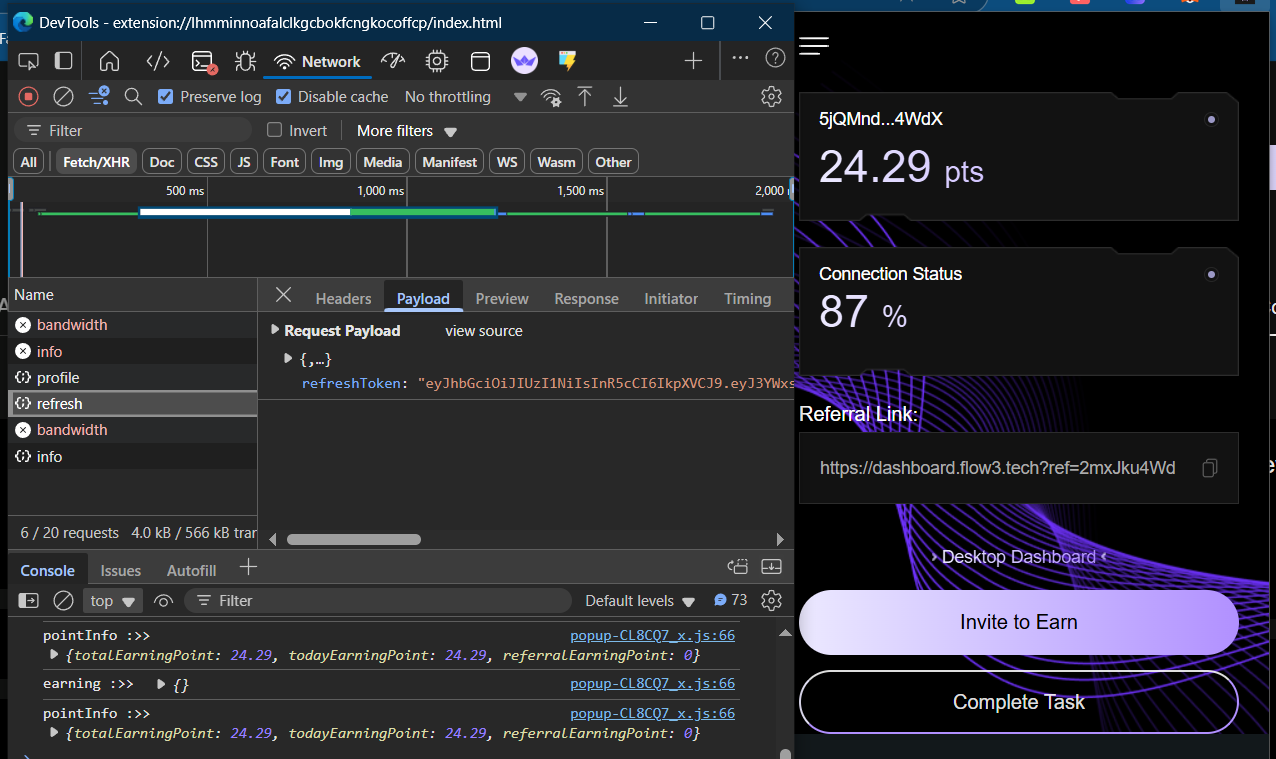The image size is (1276, 759).
Task: Click the Invite to Earn button
Action: [x=1018, y=622]
